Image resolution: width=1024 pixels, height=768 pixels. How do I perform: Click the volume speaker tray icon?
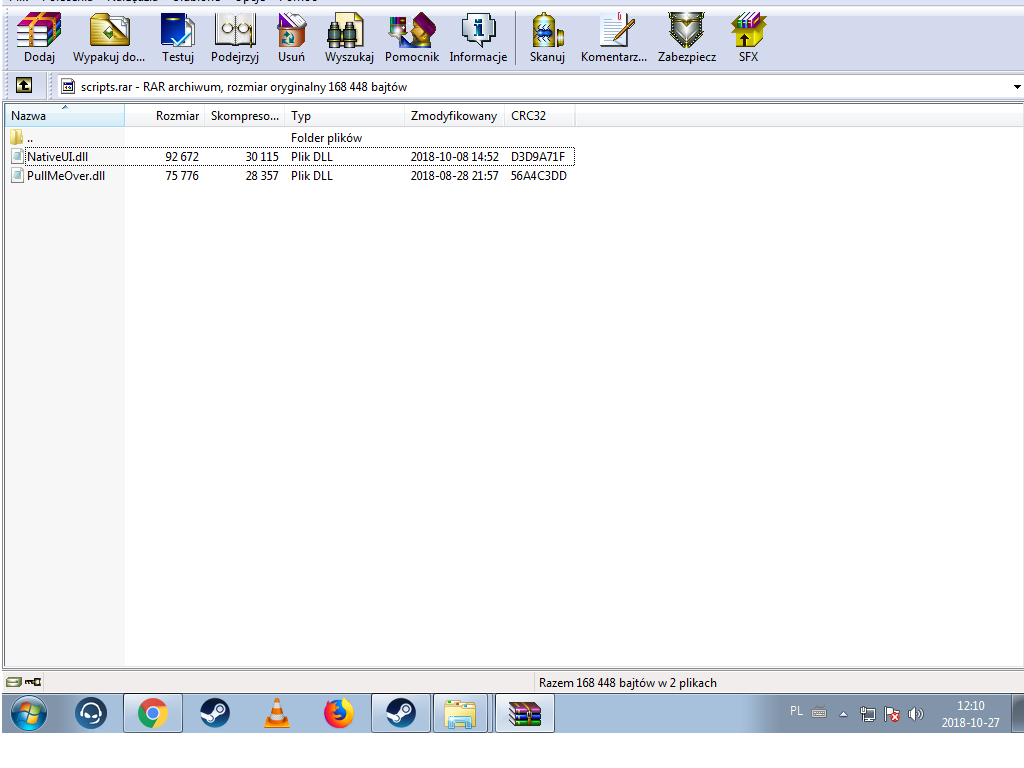[916, 714]
